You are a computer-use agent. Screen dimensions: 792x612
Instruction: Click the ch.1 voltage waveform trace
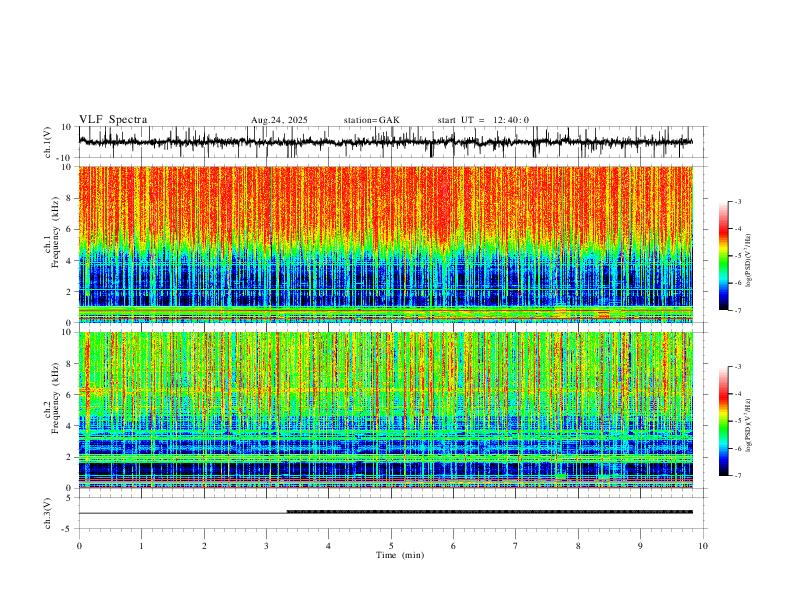(x=385, y=142)
